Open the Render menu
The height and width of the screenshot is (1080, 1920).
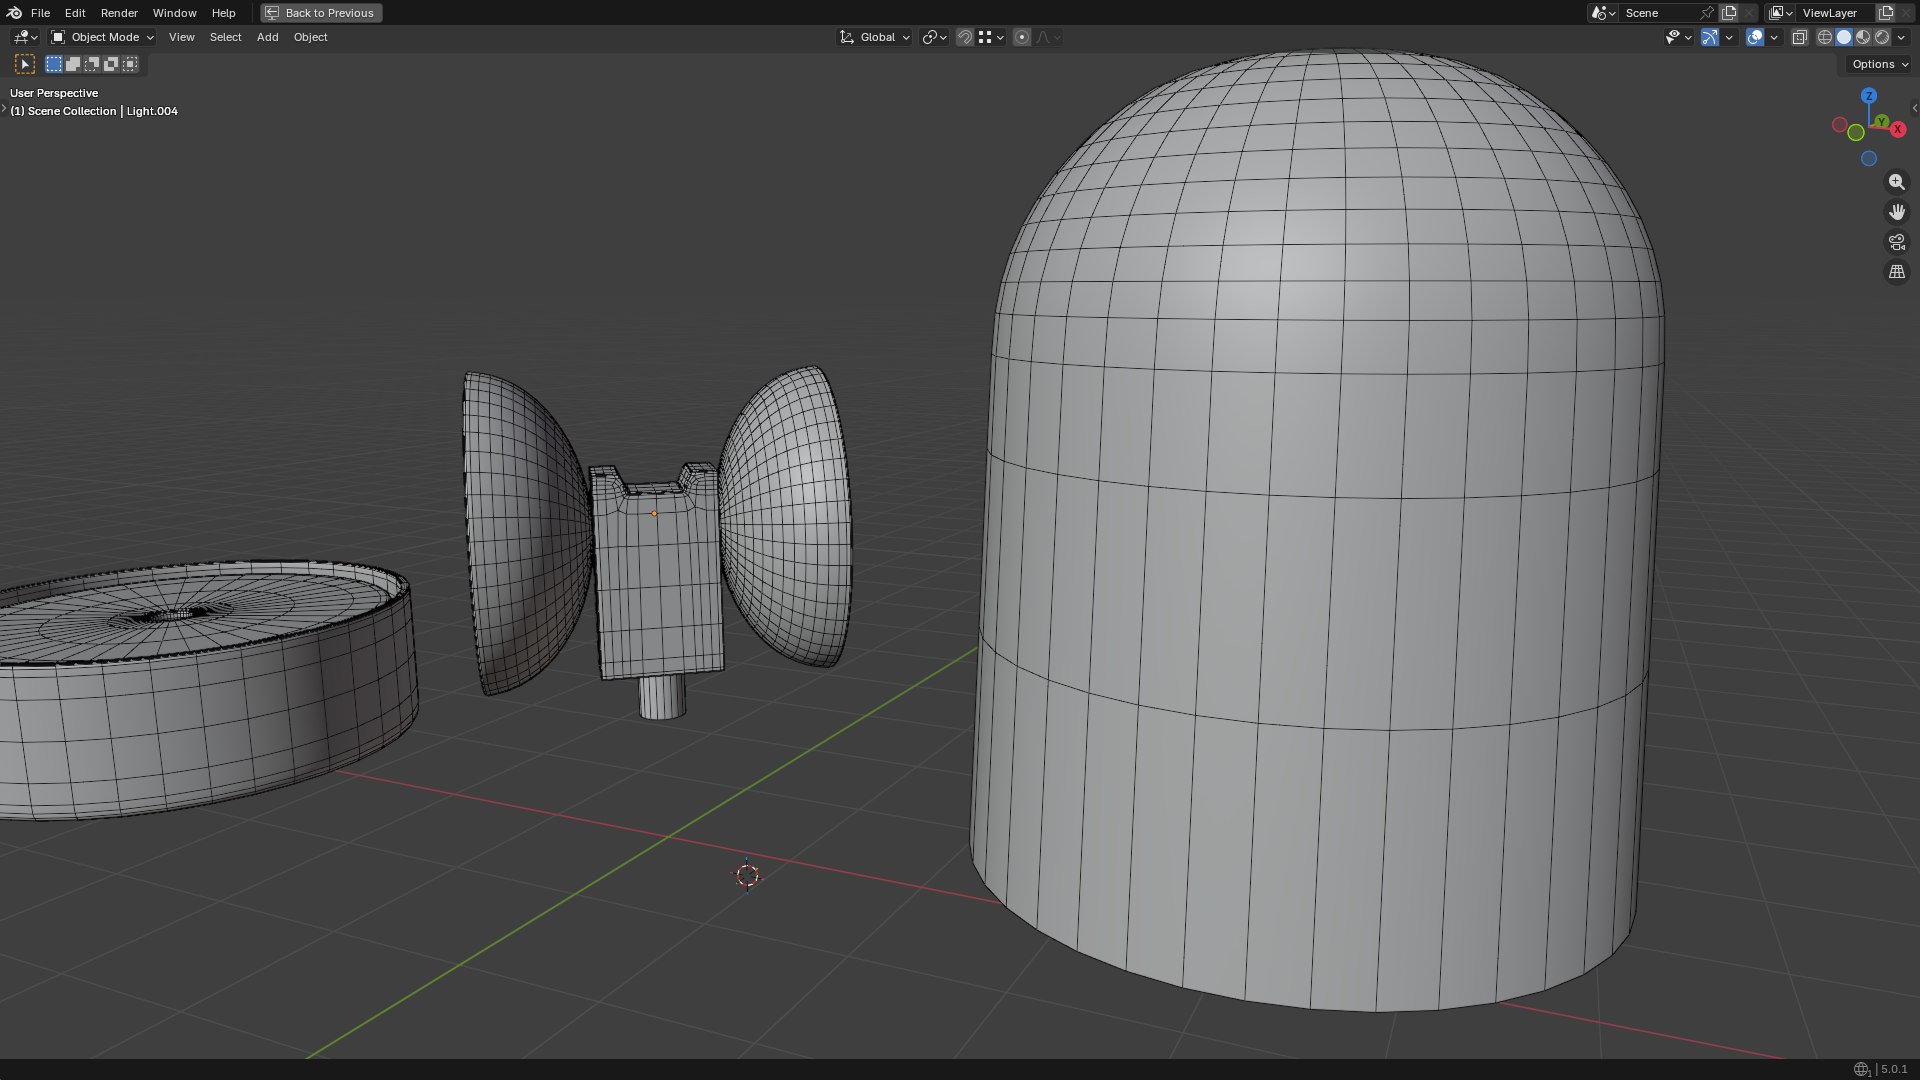119,13
